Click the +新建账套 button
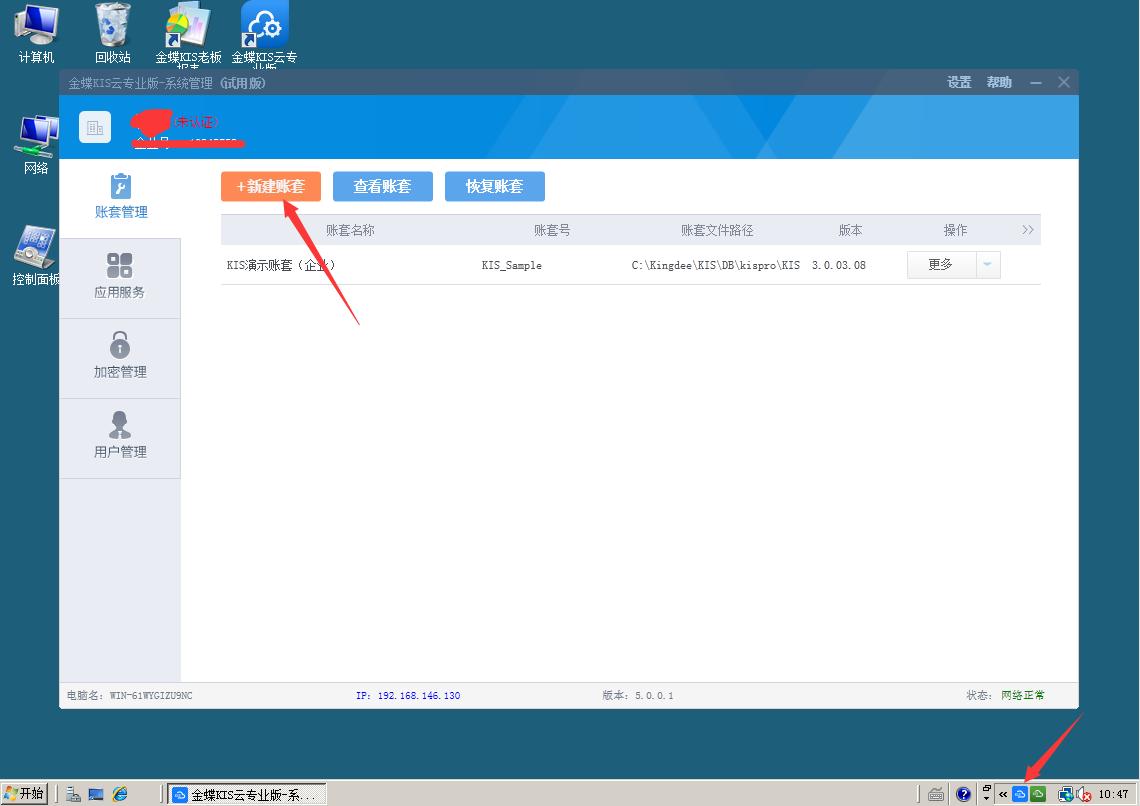This screenshot has height=806, width=1140. (270, 187)
